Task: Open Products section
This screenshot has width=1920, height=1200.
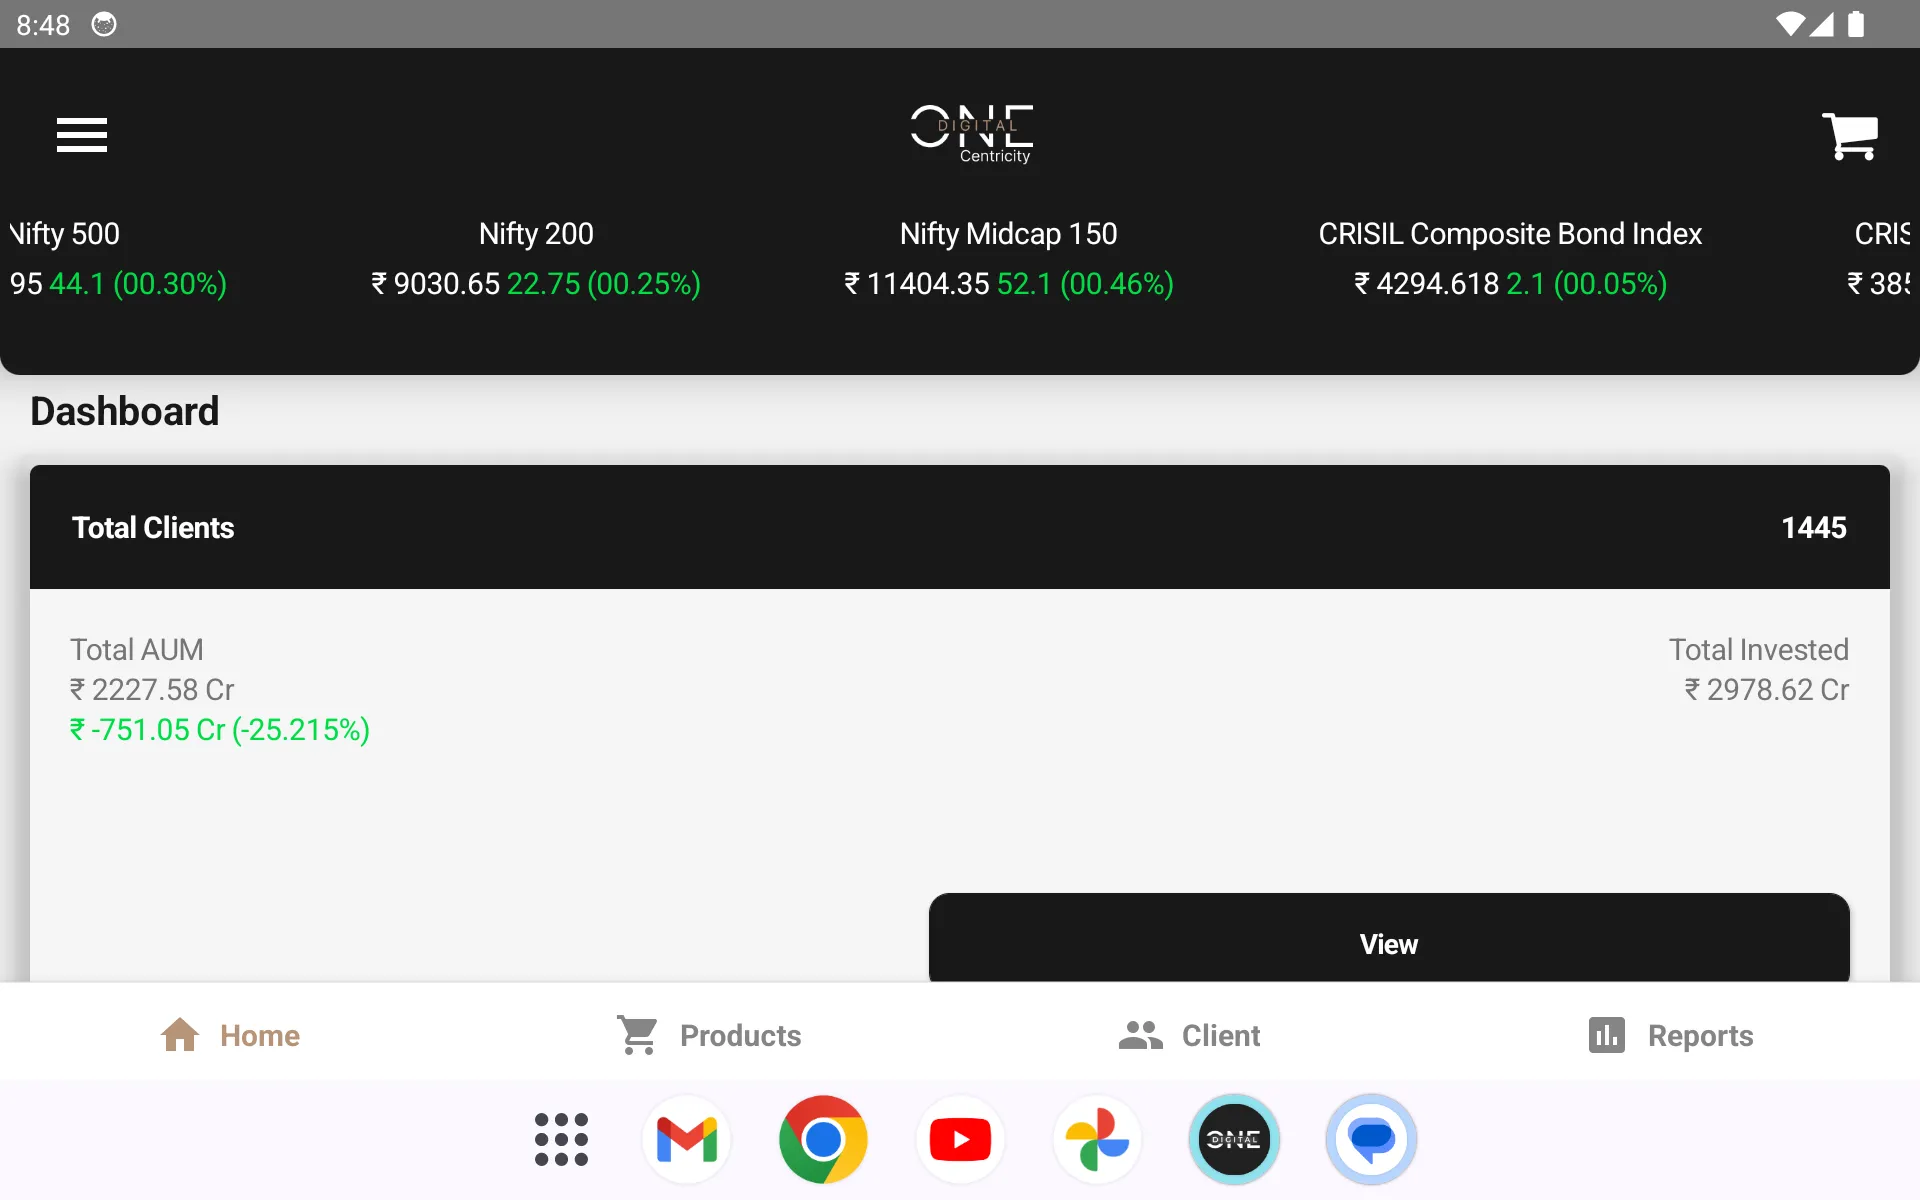Action: [x=708, y=1035]
